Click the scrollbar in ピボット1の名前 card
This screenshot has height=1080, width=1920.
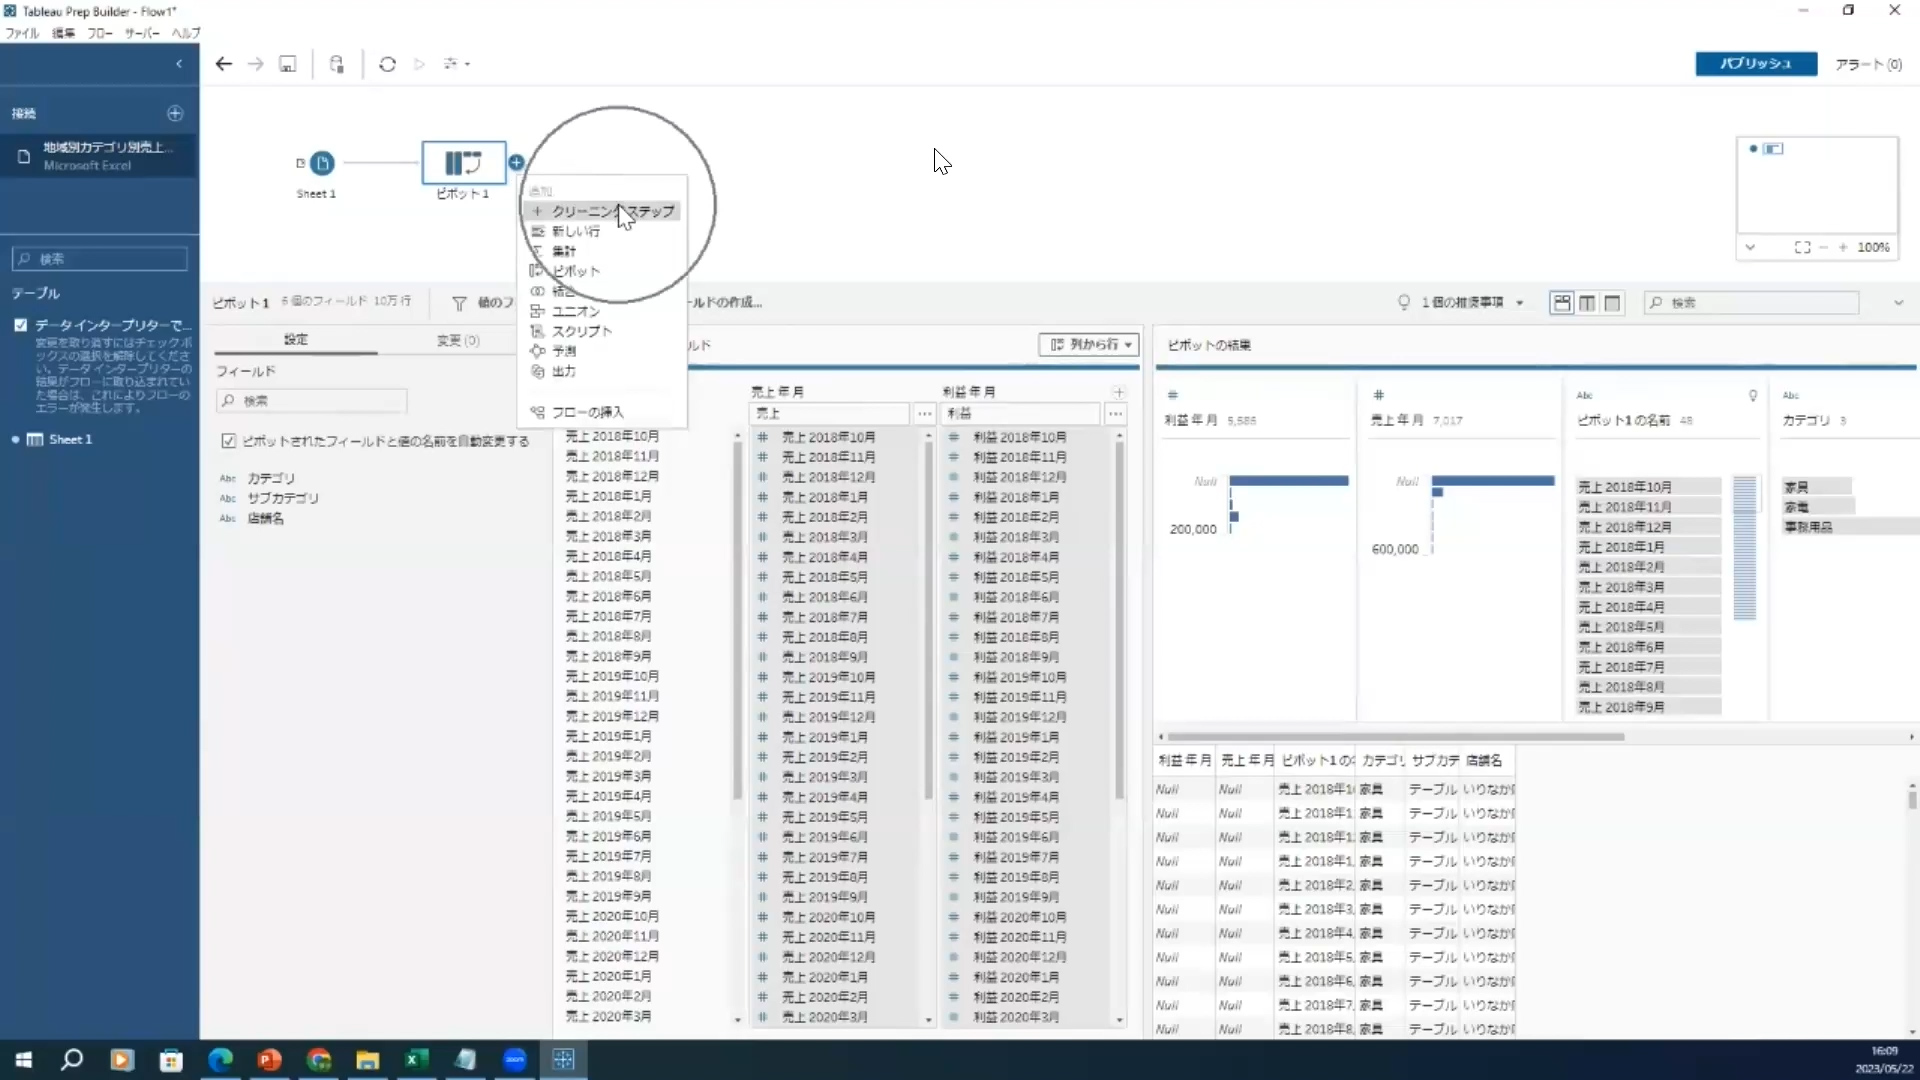pos(1745,548)
